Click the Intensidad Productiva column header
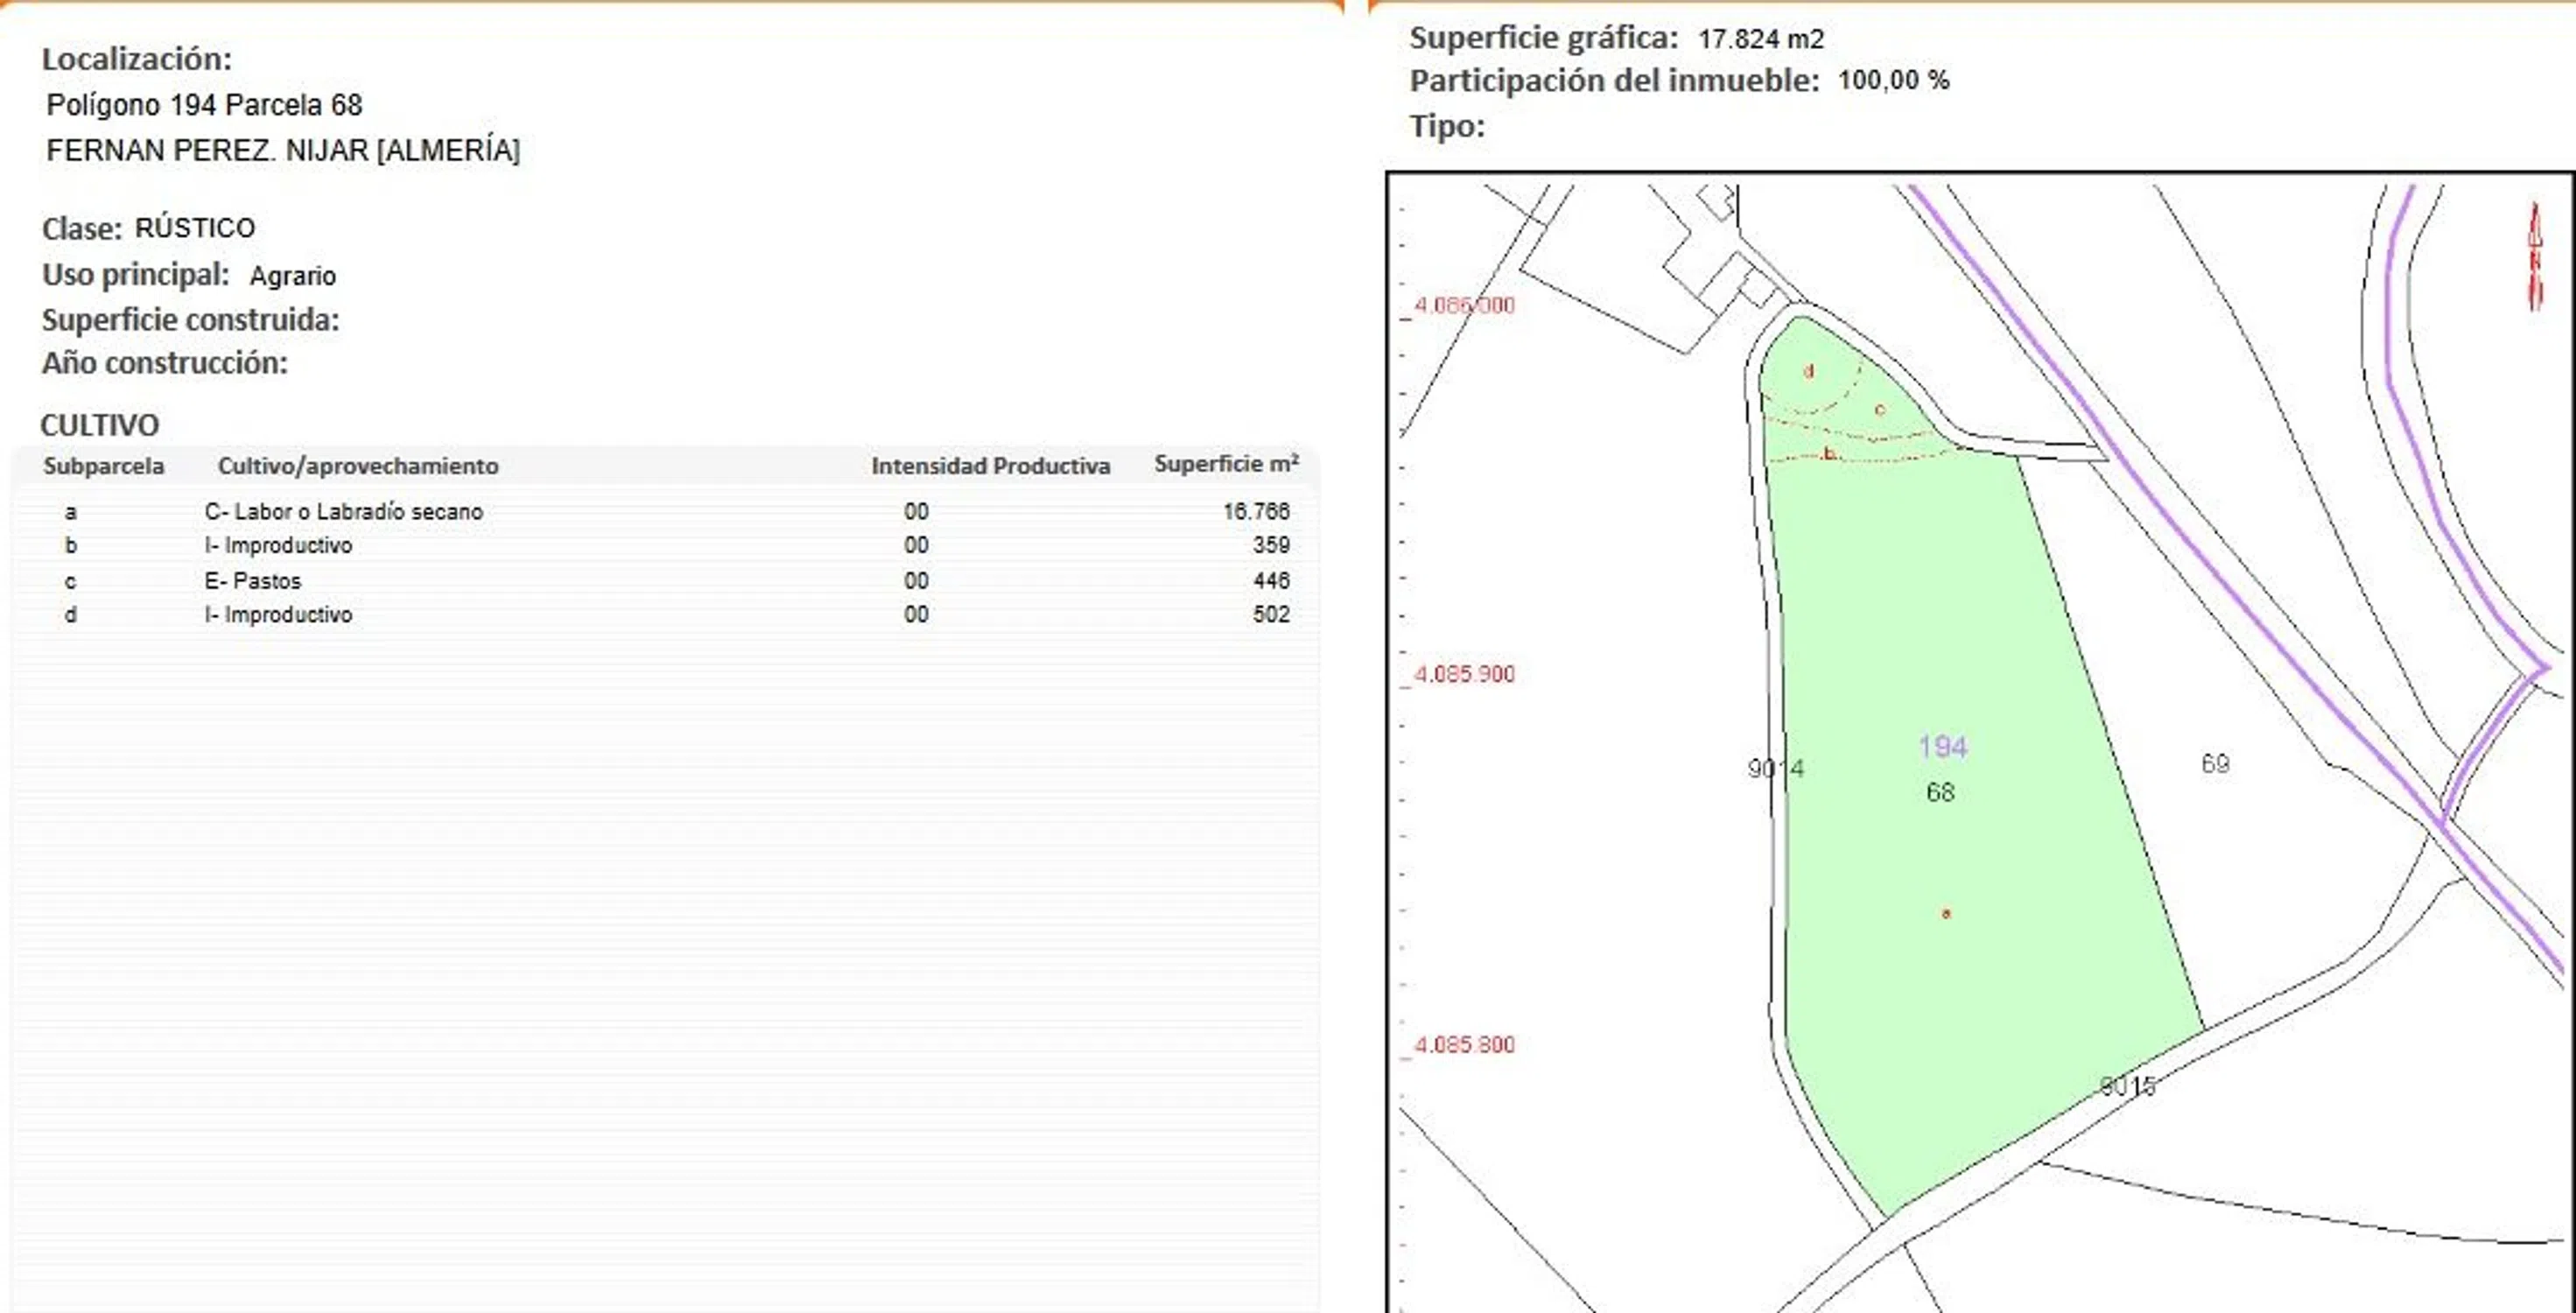This screenshot has height=1313, width=2576. [990, 466]
